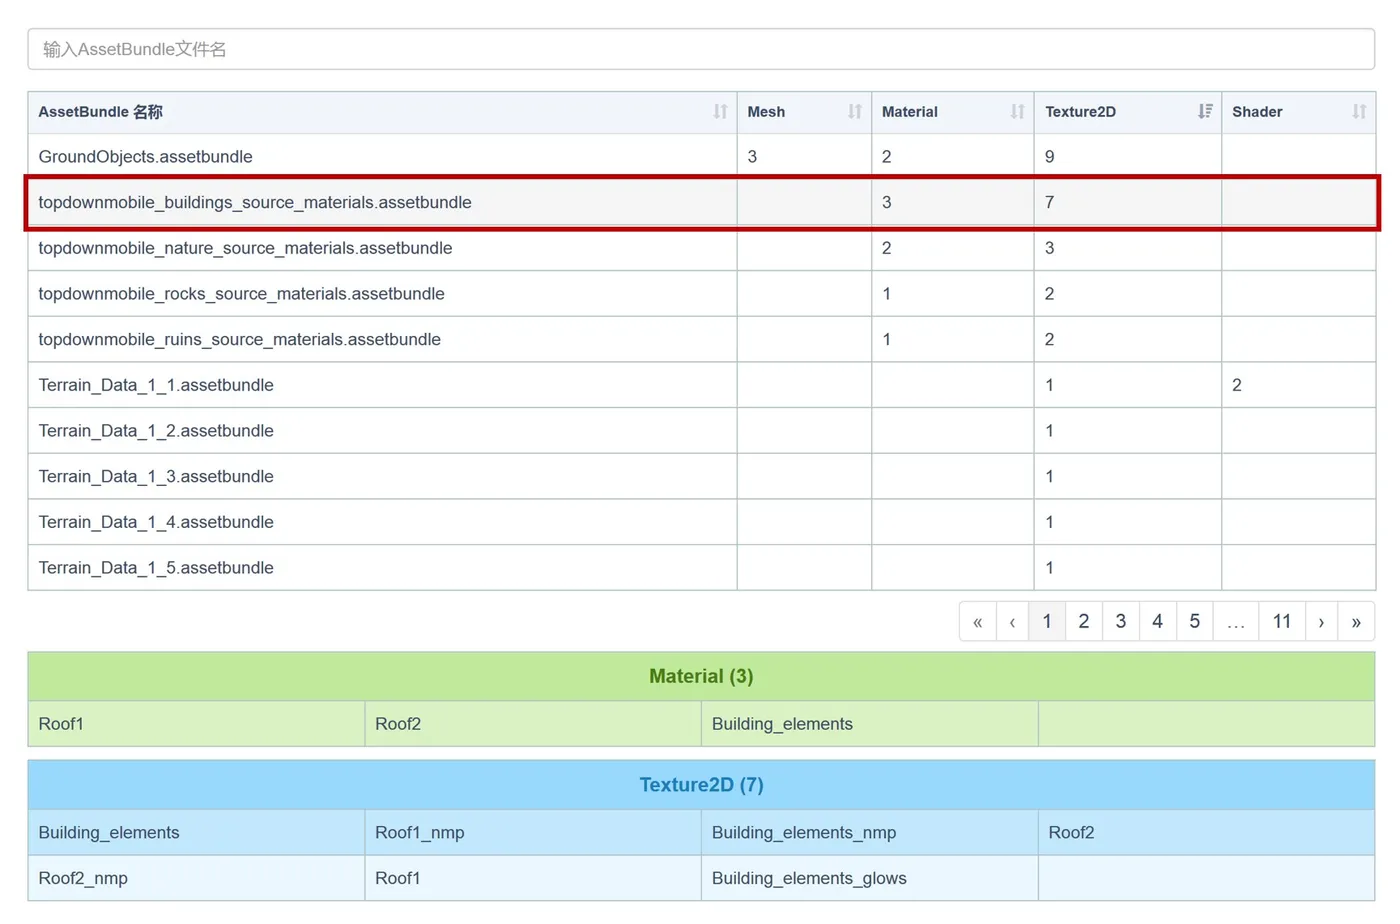Click Texture2D value 7 in buildings row
1400x924 pixels.
pos(1049,203)
